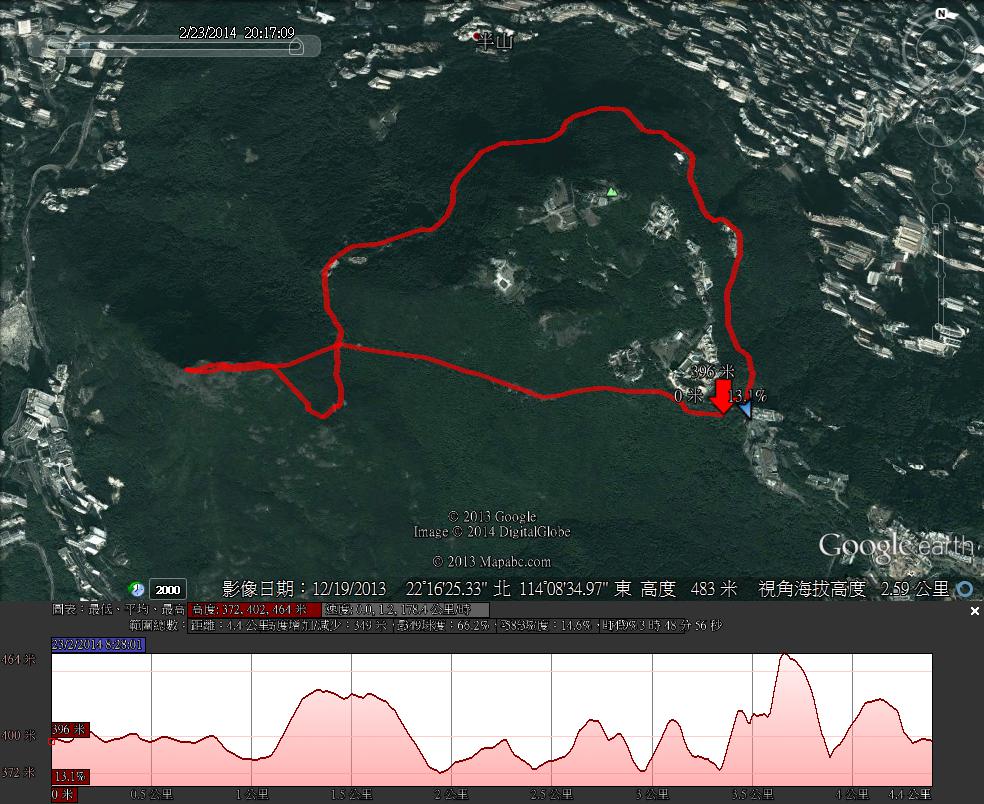Image resolution: width=984 pixels, height=804 pixels.
Task: Click the North indicator on the compass
Action: click(941, 14)
